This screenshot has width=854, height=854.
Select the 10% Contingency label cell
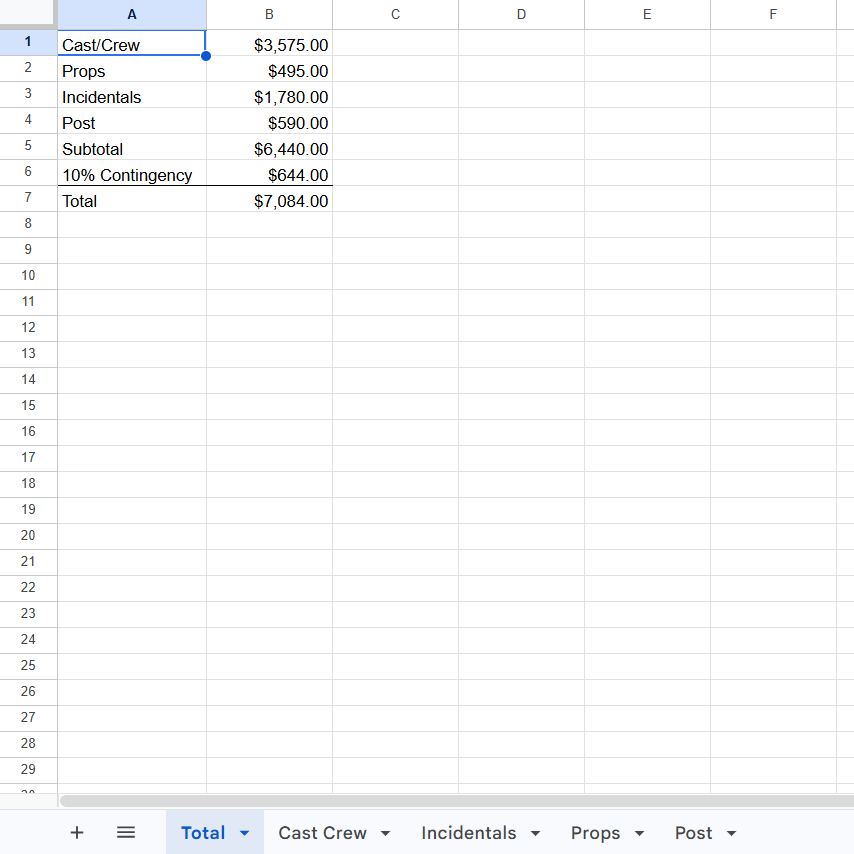coord(127,175)
